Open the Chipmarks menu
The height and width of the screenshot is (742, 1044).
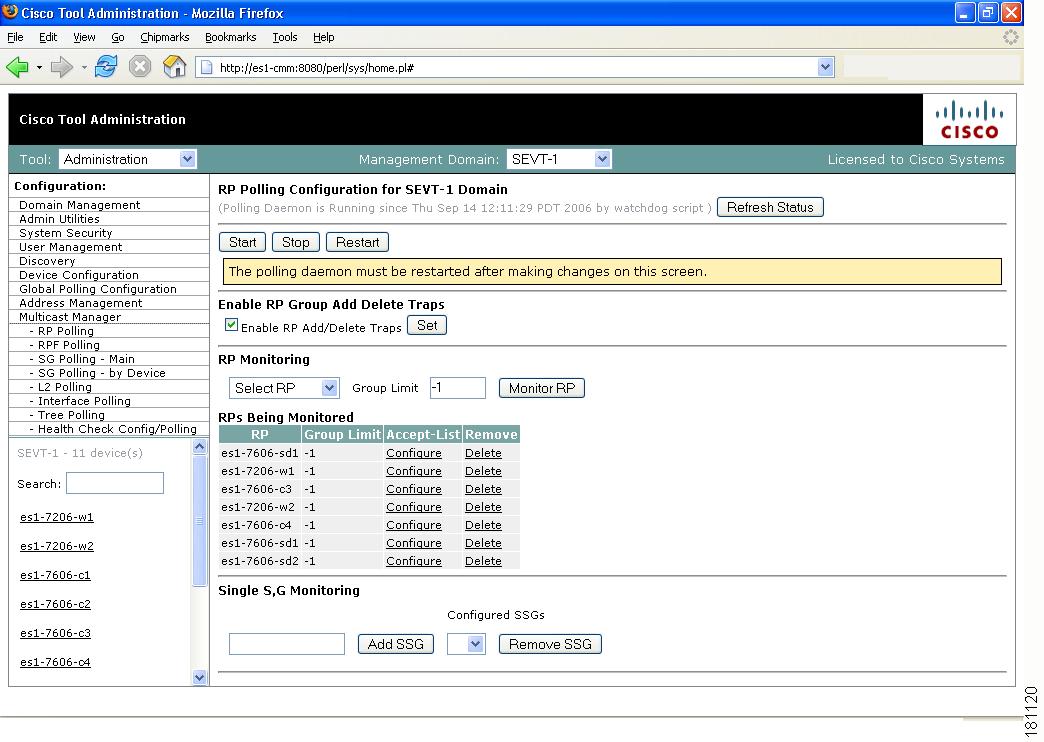point(164,37)
